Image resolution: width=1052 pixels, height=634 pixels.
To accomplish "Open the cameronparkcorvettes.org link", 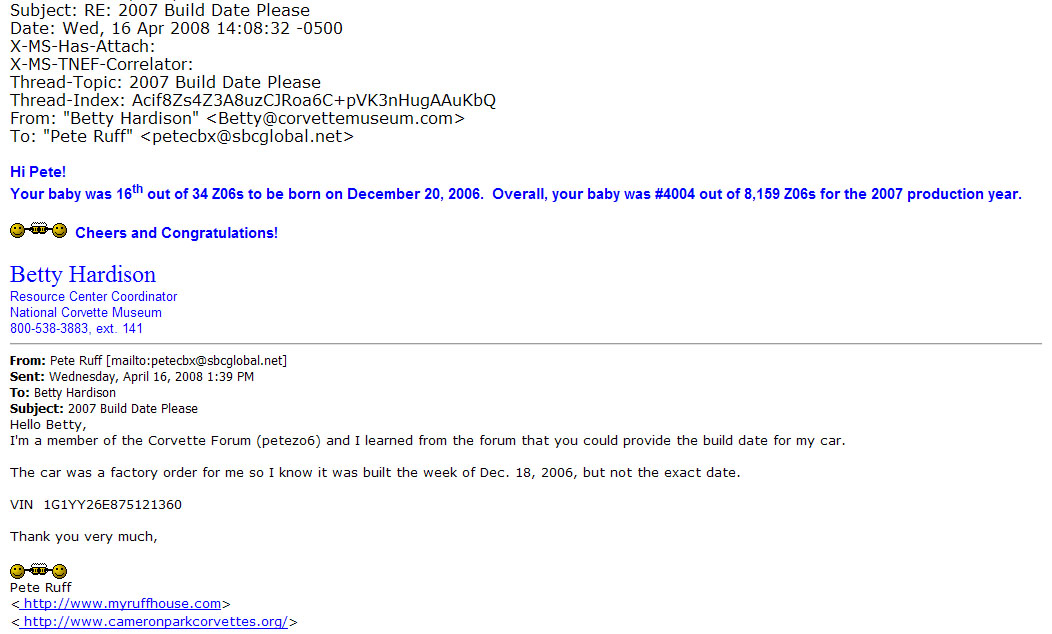I will coord(155,622).
